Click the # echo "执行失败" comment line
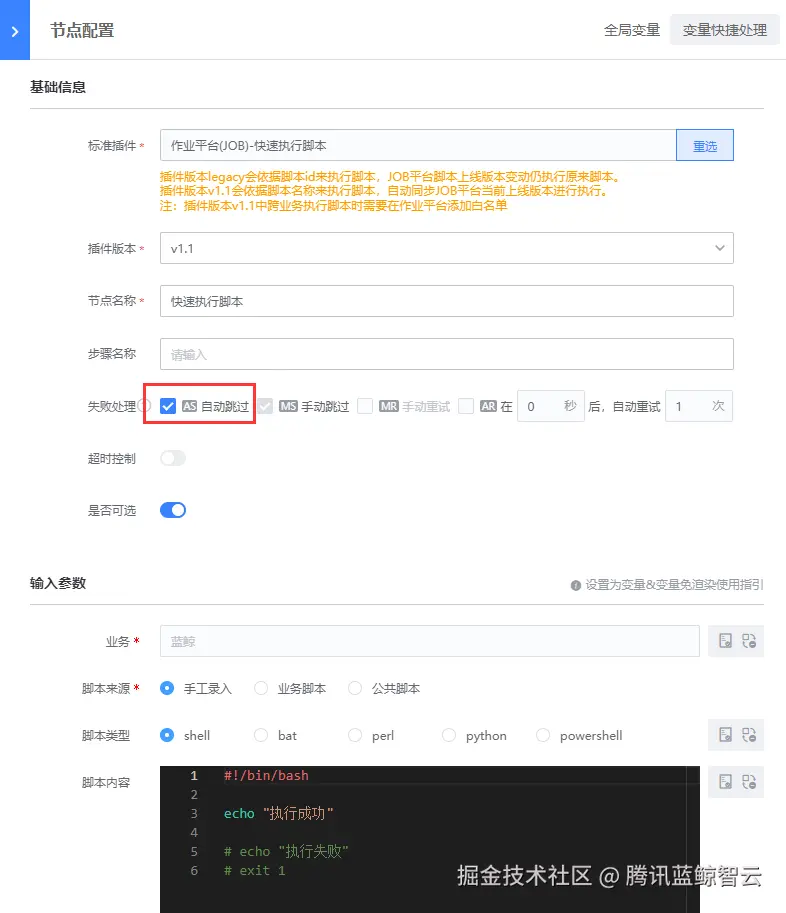The height and width of the screenshot is (913, 786). pos(286,851)
